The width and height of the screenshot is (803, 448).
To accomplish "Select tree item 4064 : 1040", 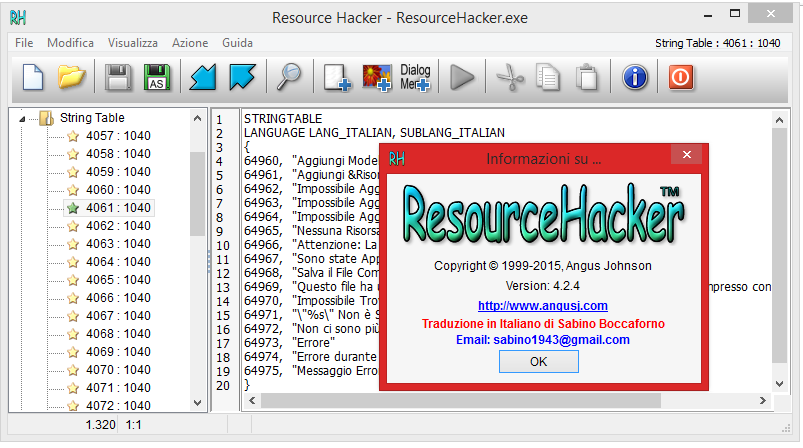I will click(118, 262).
